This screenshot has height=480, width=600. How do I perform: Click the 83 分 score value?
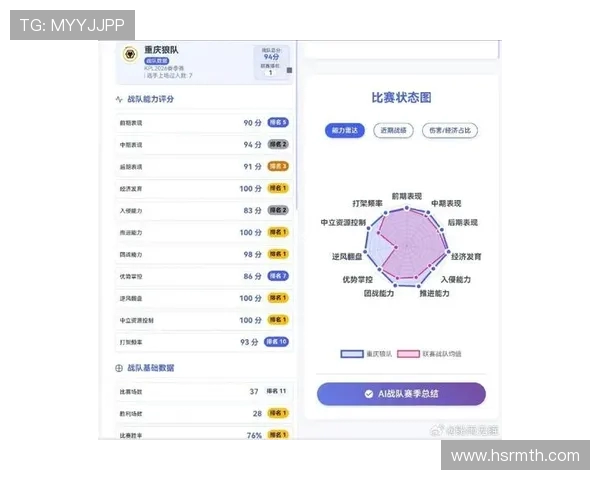253,211
